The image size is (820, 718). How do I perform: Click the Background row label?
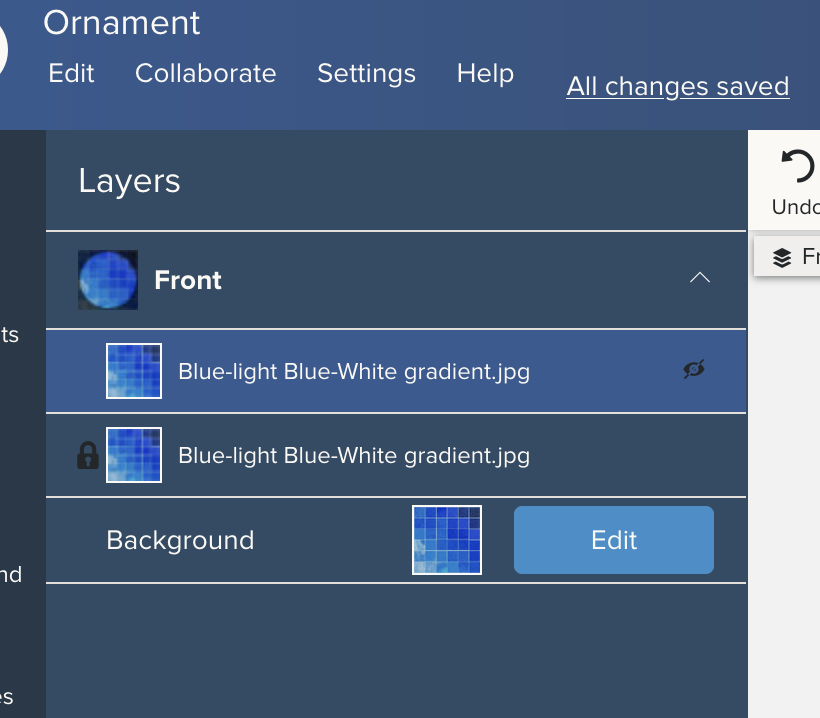coord(180,540)
